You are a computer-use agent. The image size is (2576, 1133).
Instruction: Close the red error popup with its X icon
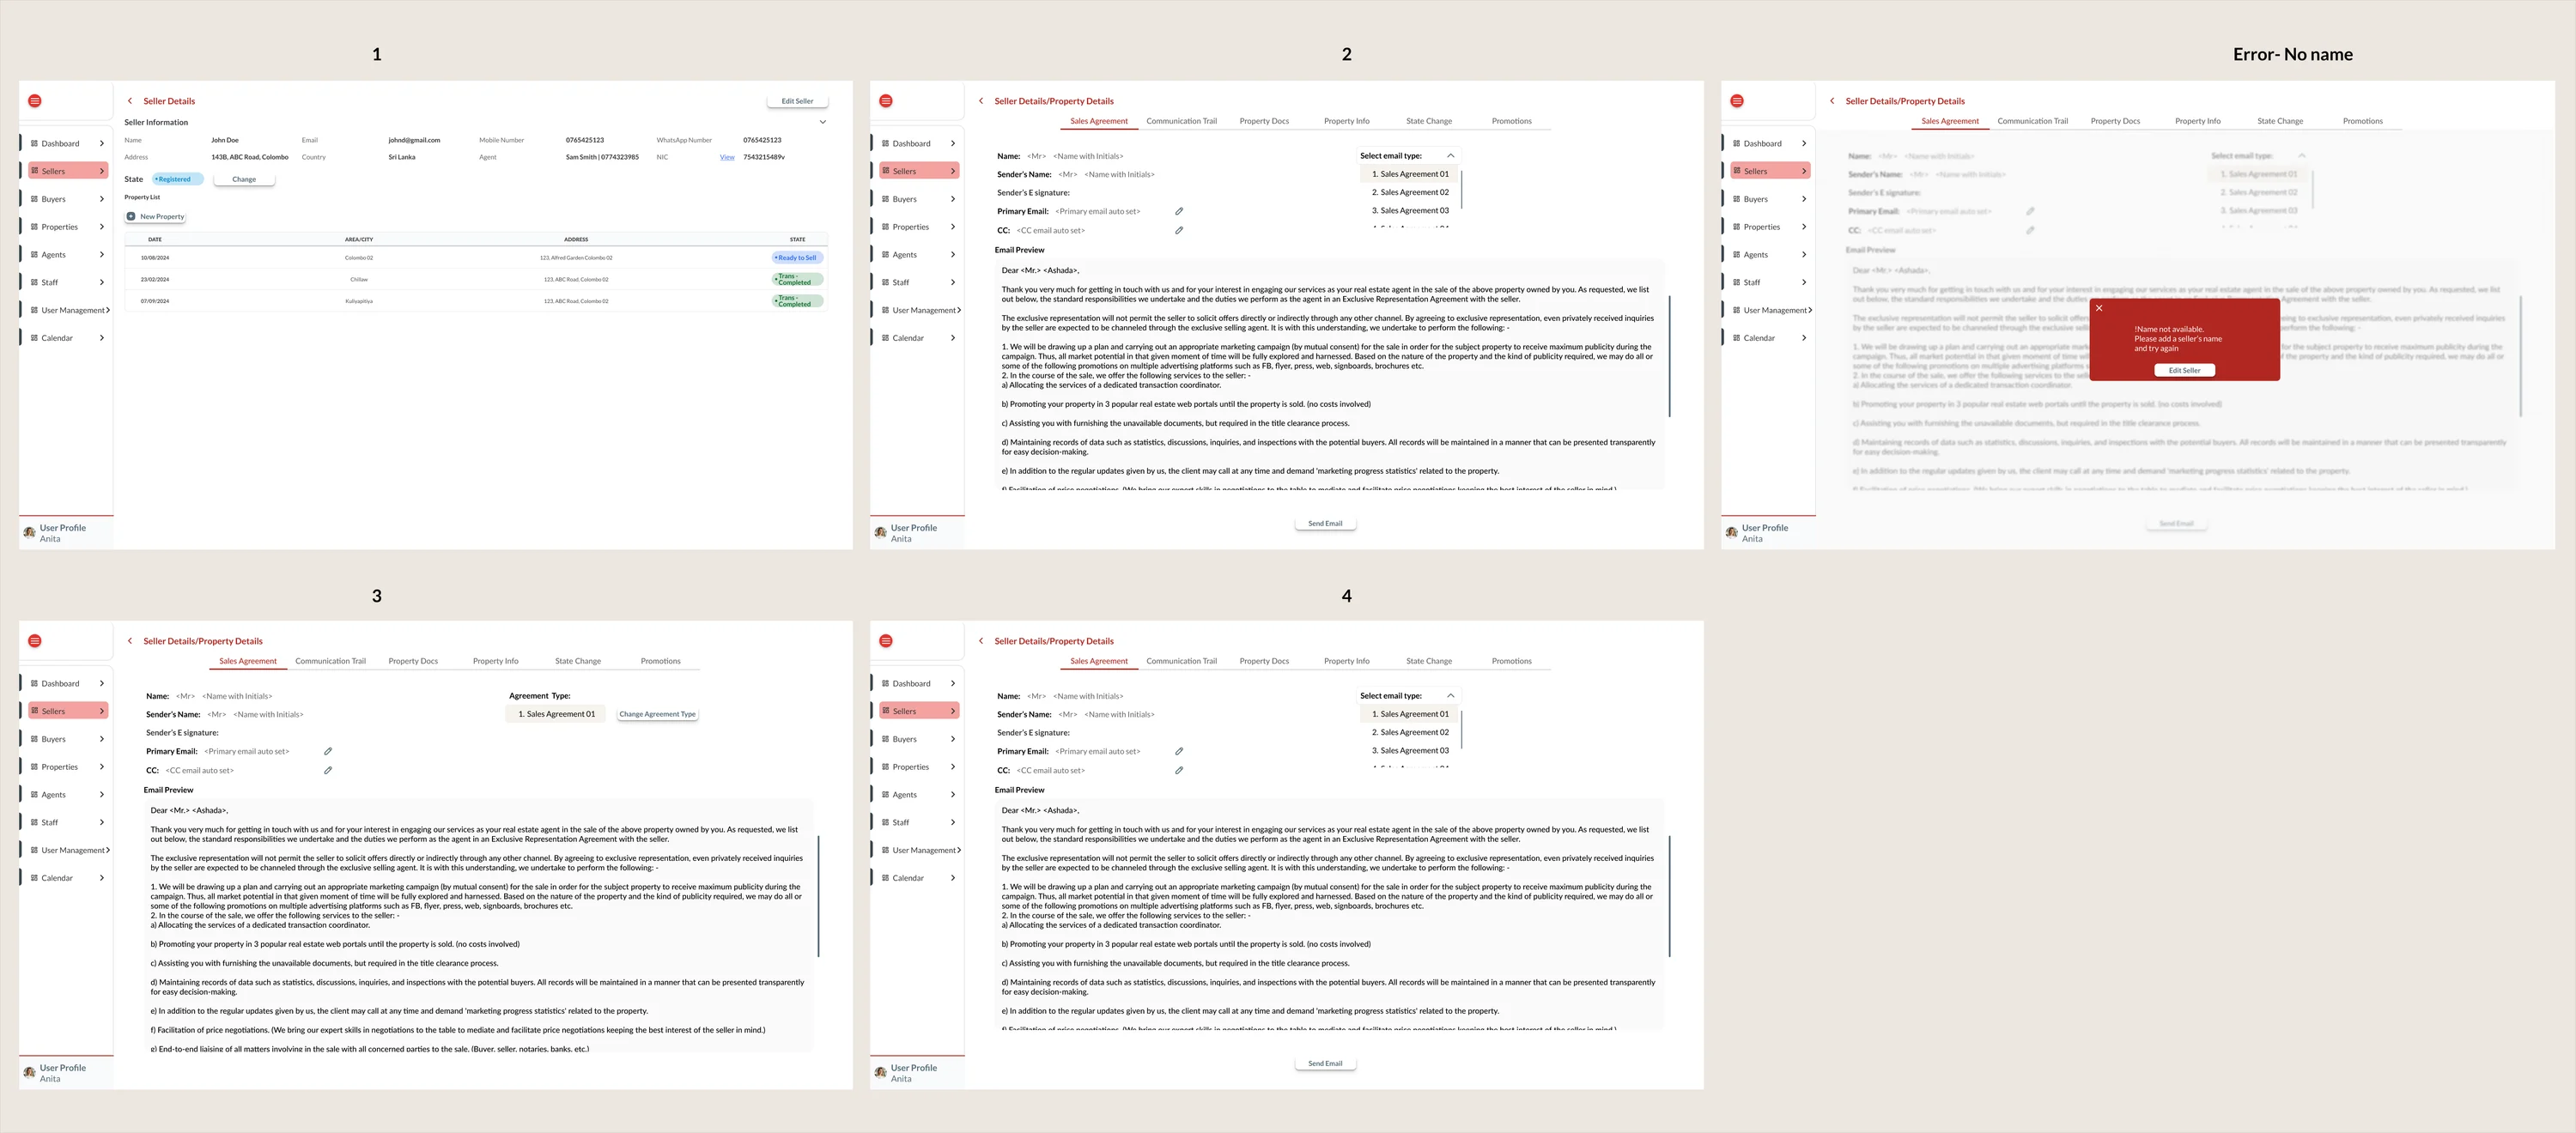pos(2099,308)
